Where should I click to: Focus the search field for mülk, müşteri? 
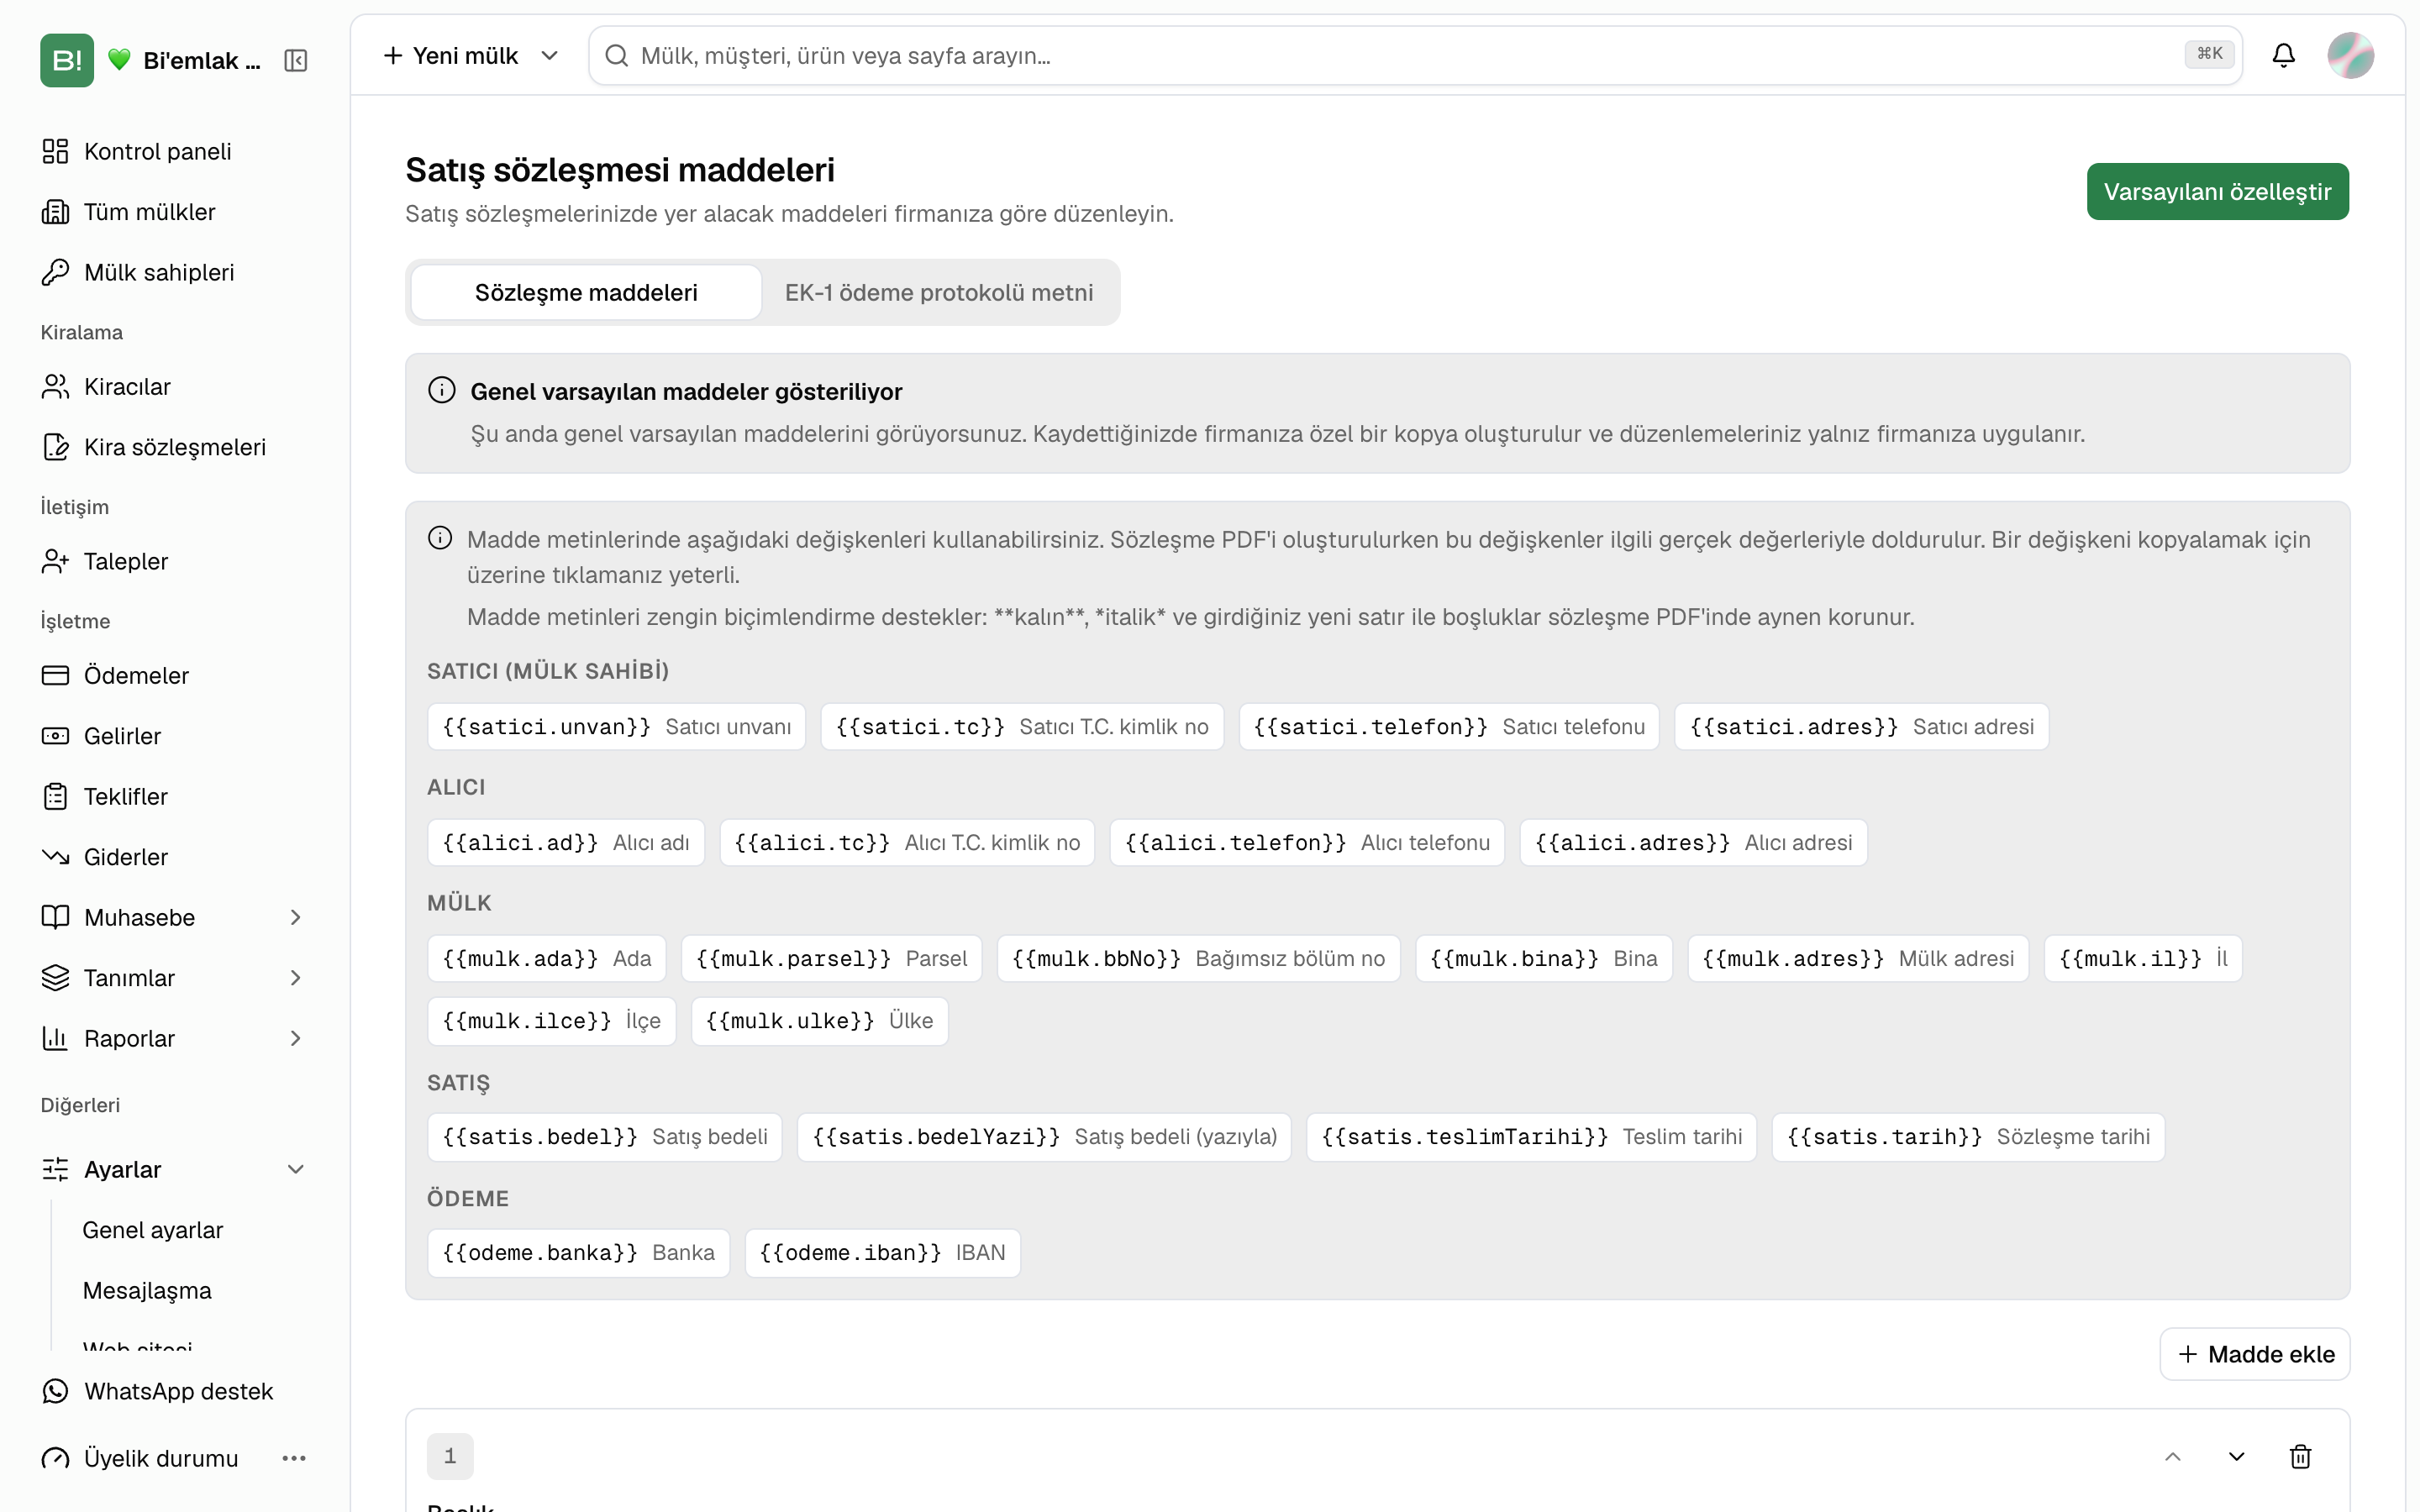[x=1414, y=56]
